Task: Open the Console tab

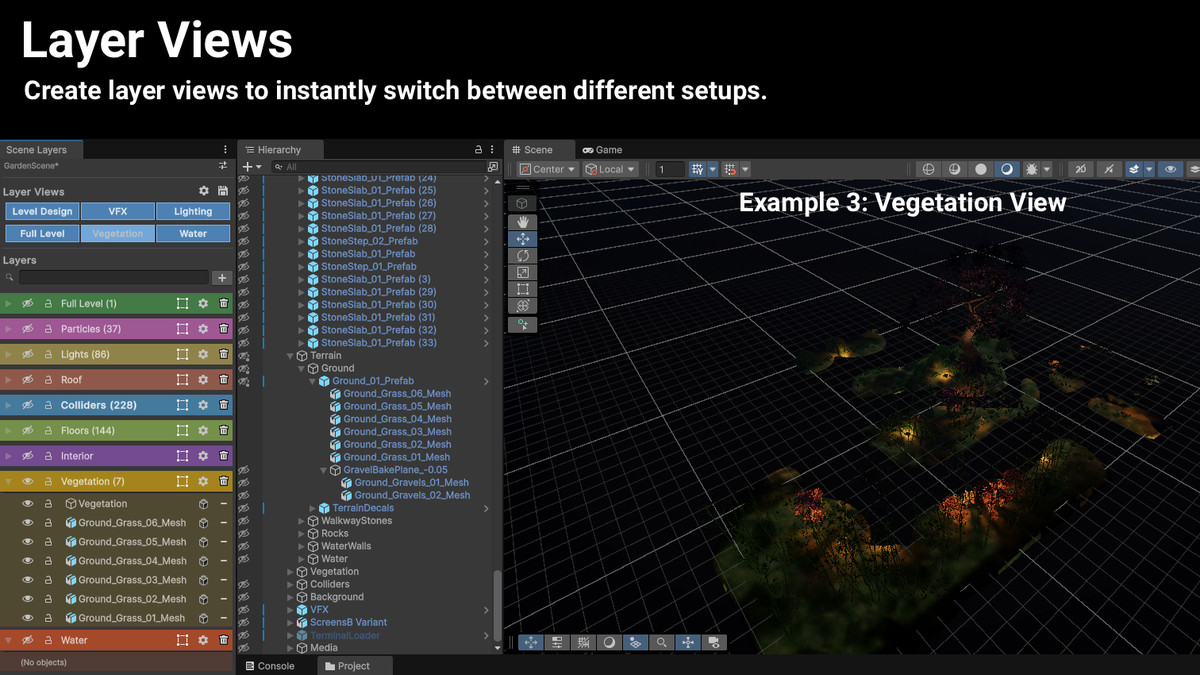Action: click(275, 665)
